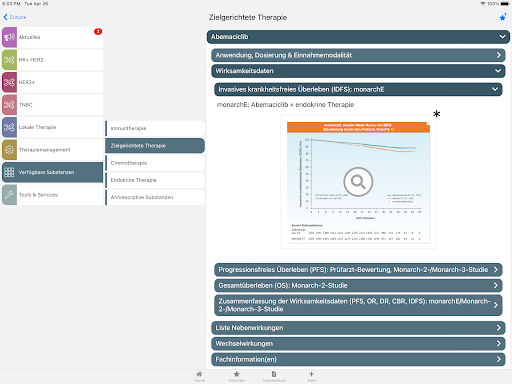Open the HER2+ section icon
Screen dimensions: 512x384
(x=9, y=82)
